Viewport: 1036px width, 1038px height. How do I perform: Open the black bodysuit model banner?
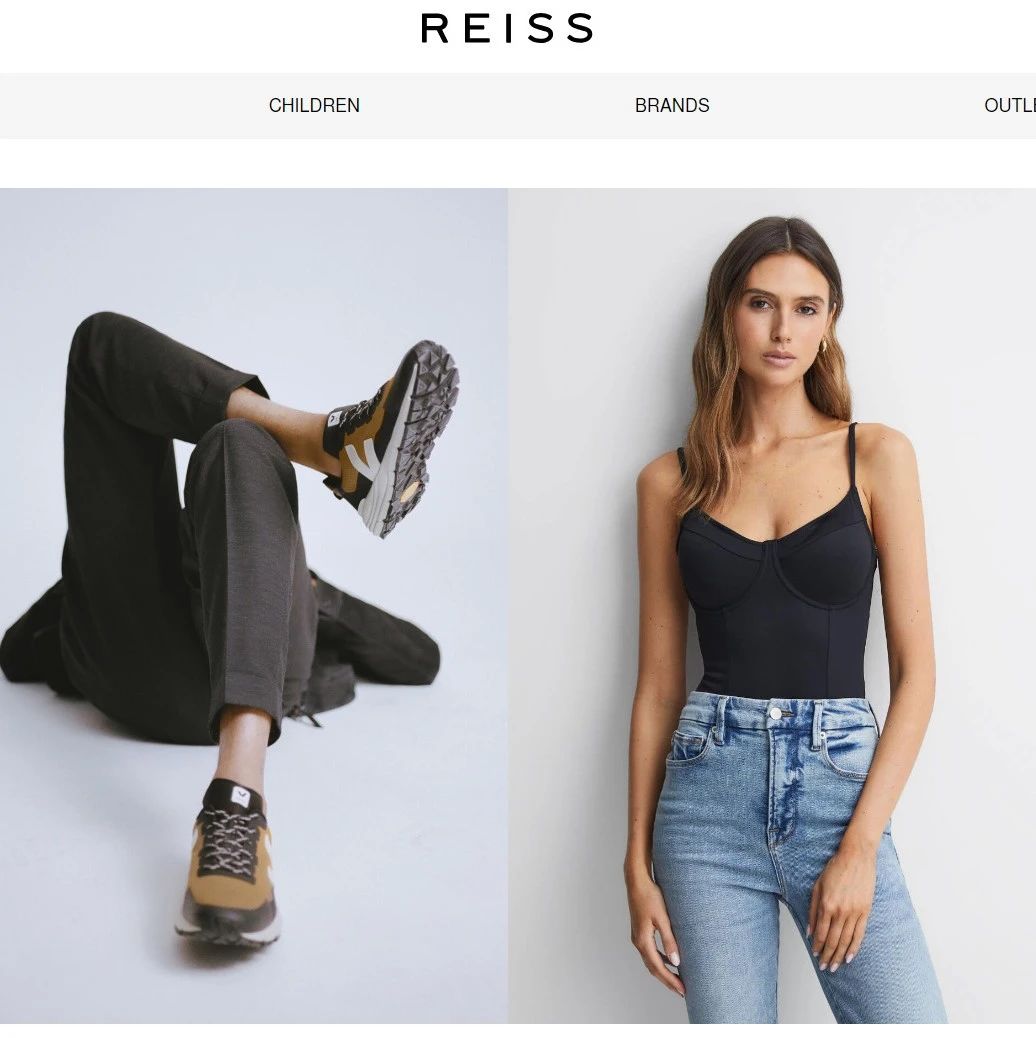click(772, 606)
